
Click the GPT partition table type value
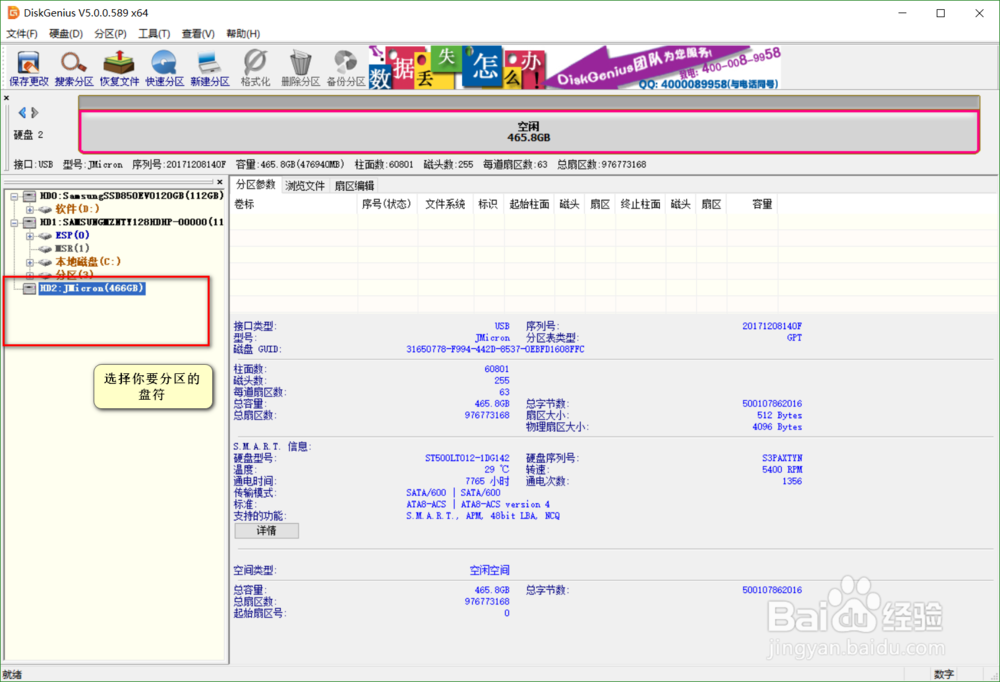click(x=794, y=337)
